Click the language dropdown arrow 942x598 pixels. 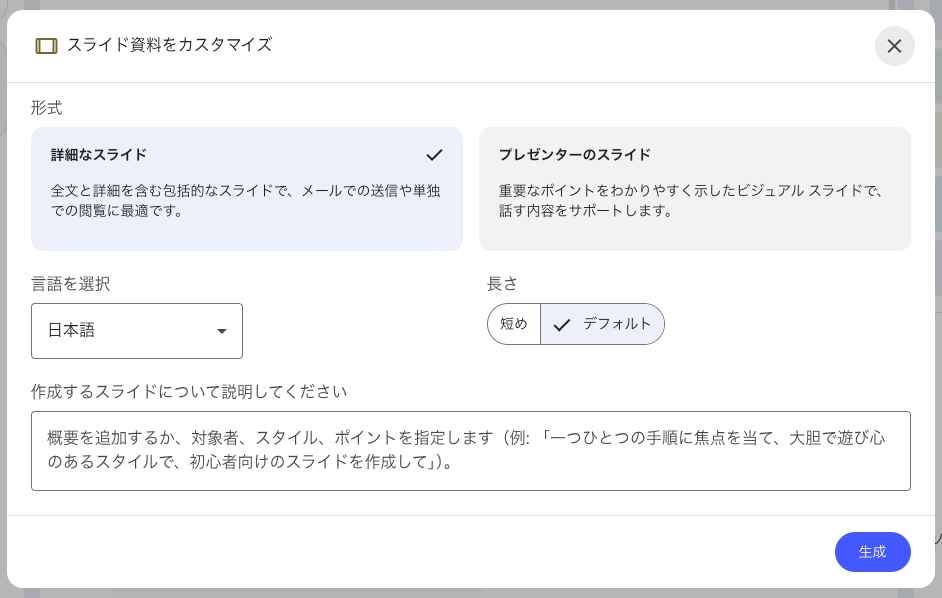click(222, 331)
